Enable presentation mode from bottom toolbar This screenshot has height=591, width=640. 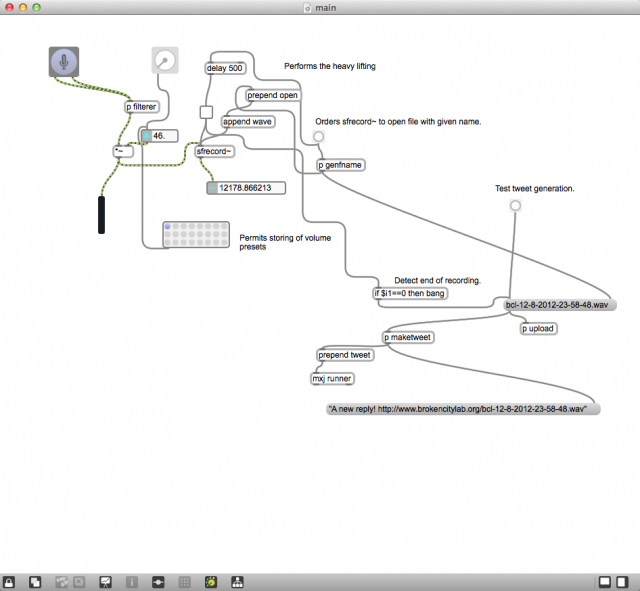105,581
